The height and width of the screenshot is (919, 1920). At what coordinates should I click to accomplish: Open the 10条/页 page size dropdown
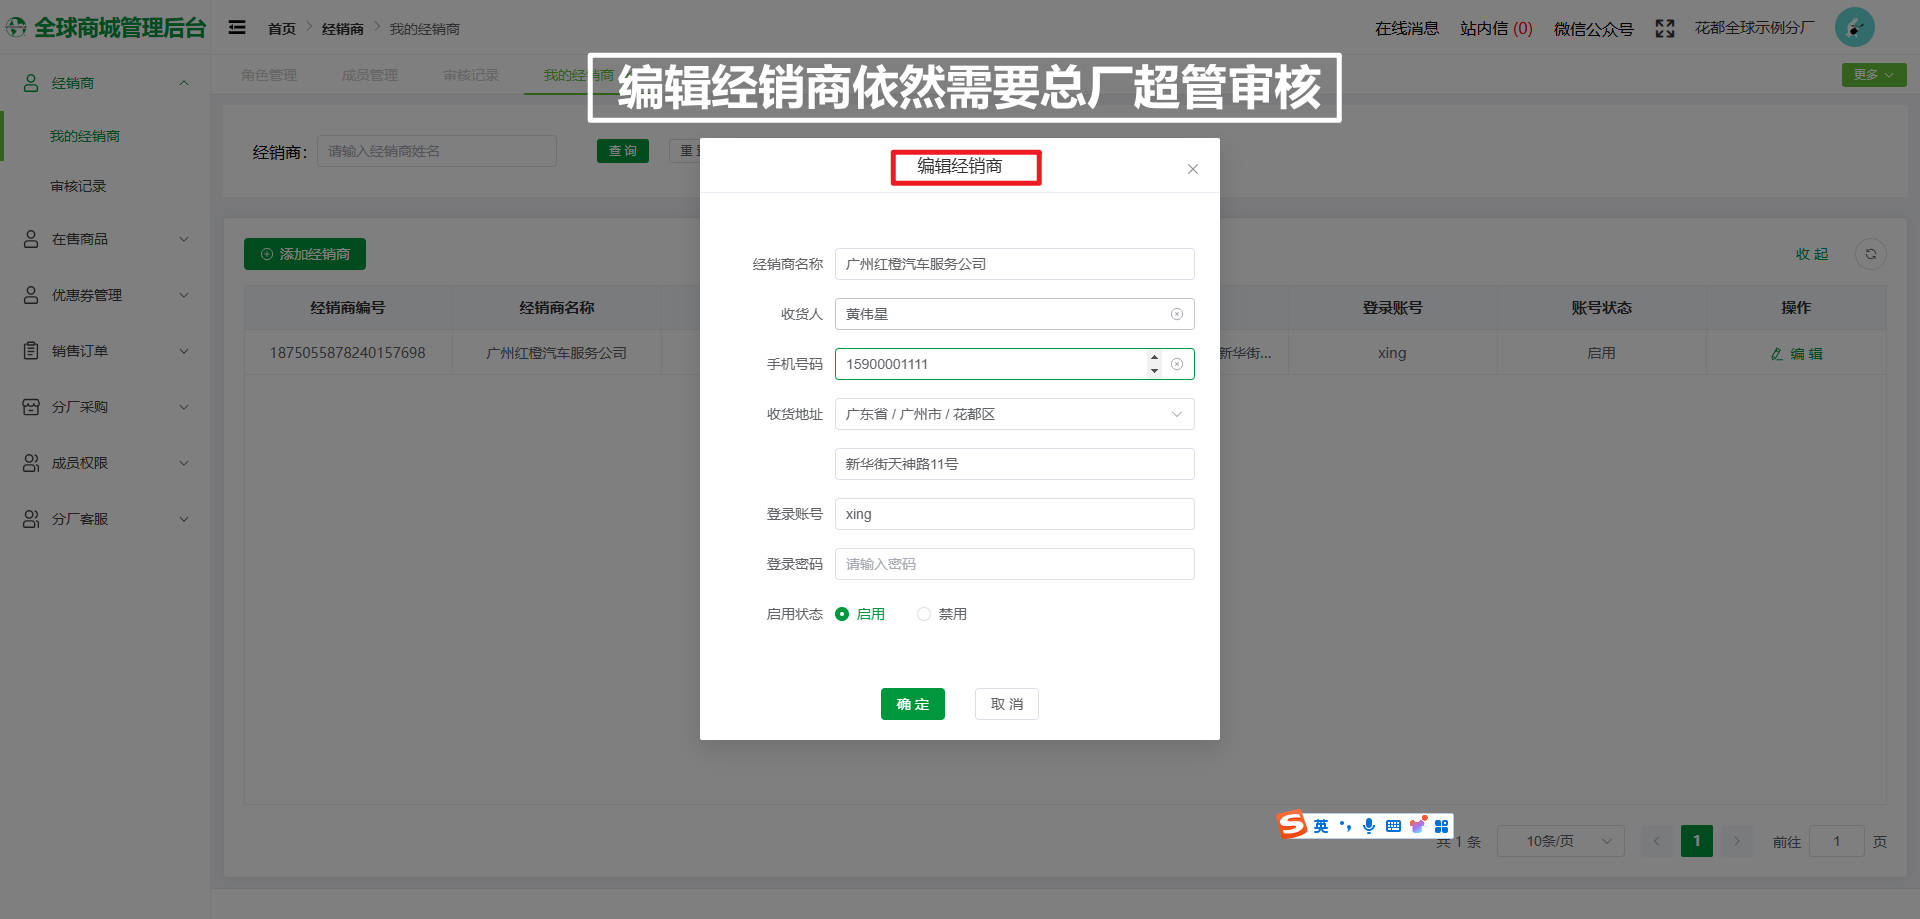click(x=1560, y=841)
